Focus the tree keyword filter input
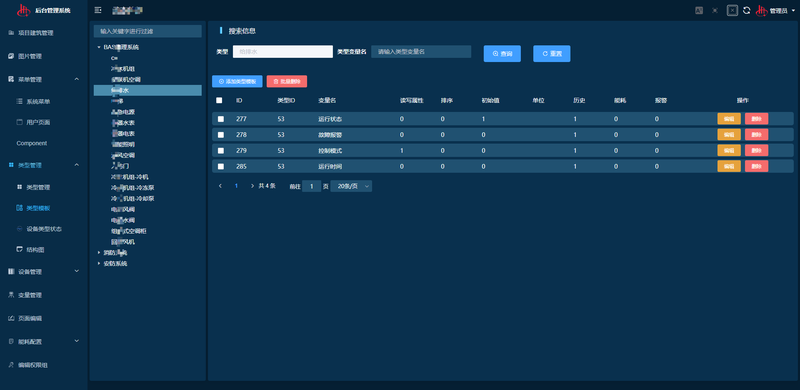Viewport: 800px width, 390px height. 148,31
